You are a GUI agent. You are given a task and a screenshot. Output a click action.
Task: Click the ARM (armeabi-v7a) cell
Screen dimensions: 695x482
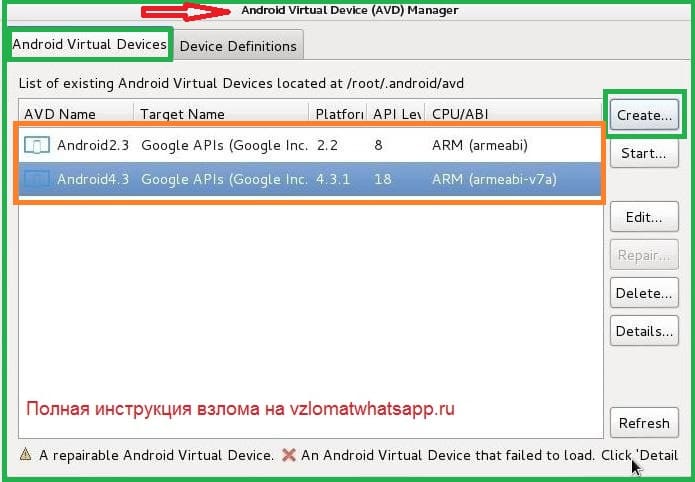[494, 180]
